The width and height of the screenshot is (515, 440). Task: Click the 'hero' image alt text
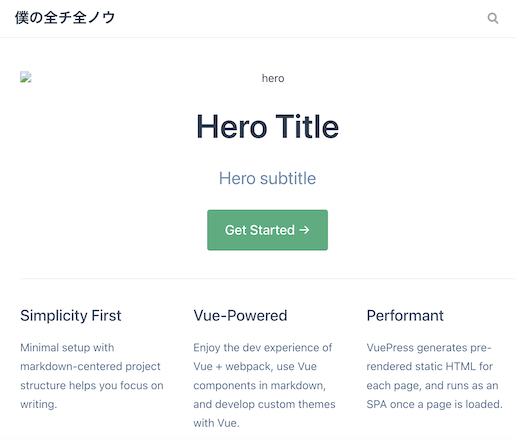(273, 78)
